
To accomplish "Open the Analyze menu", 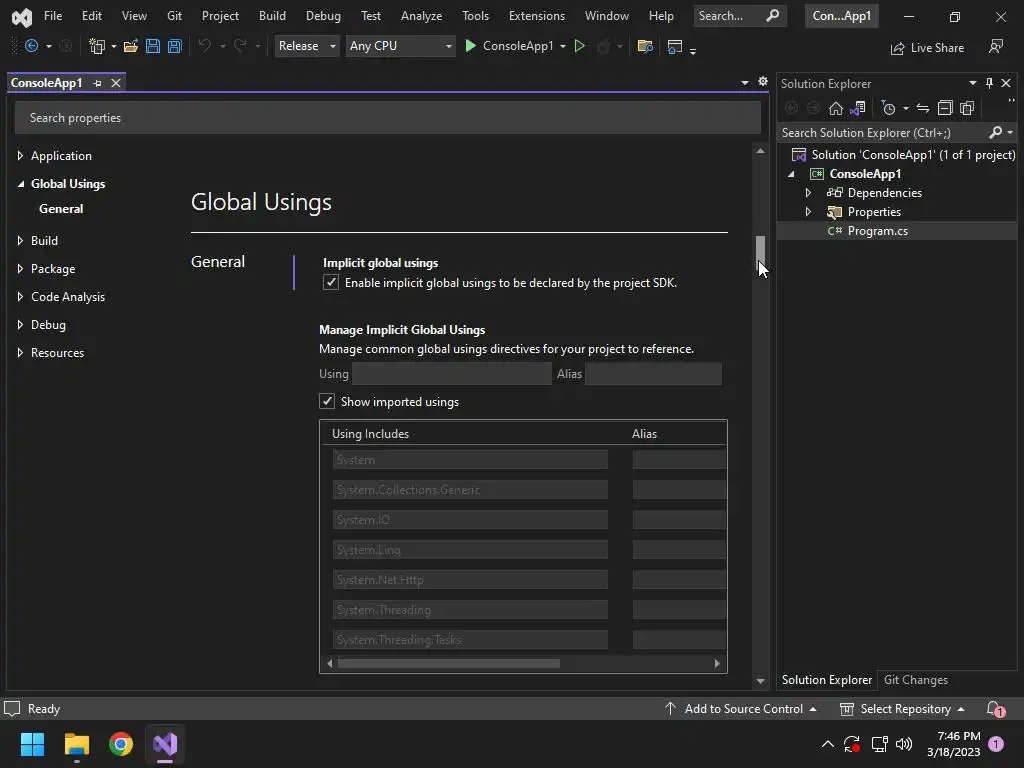I will (x=421, y=16).
